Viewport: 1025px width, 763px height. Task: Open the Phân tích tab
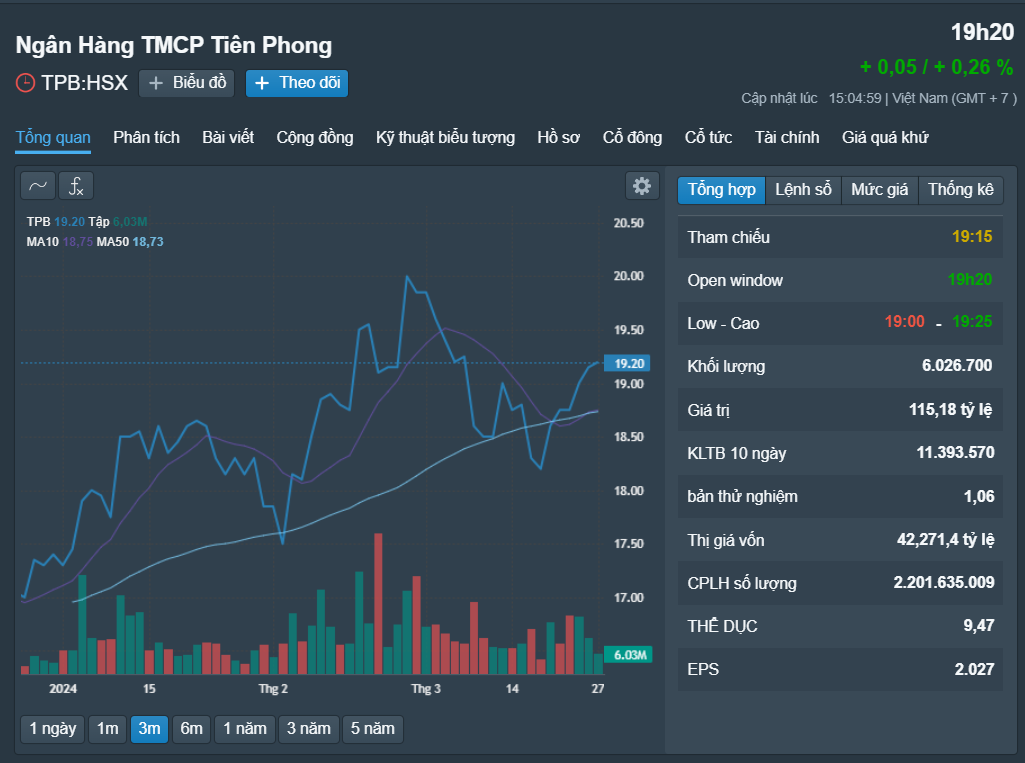[146, 137]
